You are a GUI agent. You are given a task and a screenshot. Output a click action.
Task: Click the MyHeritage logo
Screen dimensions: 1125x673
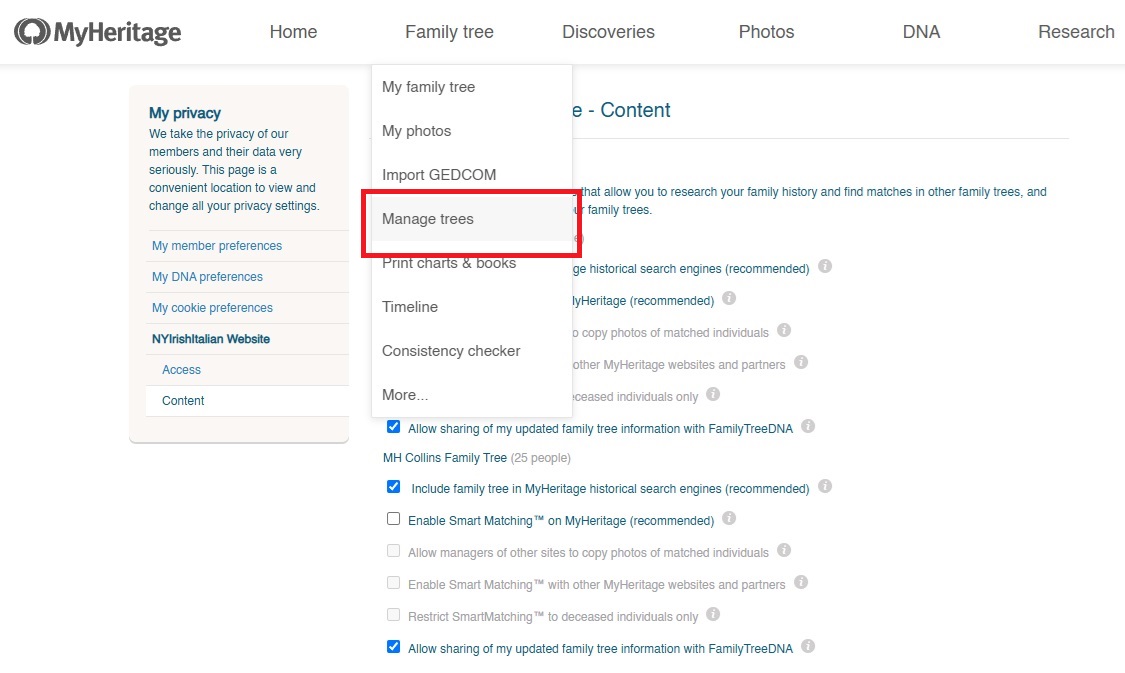(98, 32)
